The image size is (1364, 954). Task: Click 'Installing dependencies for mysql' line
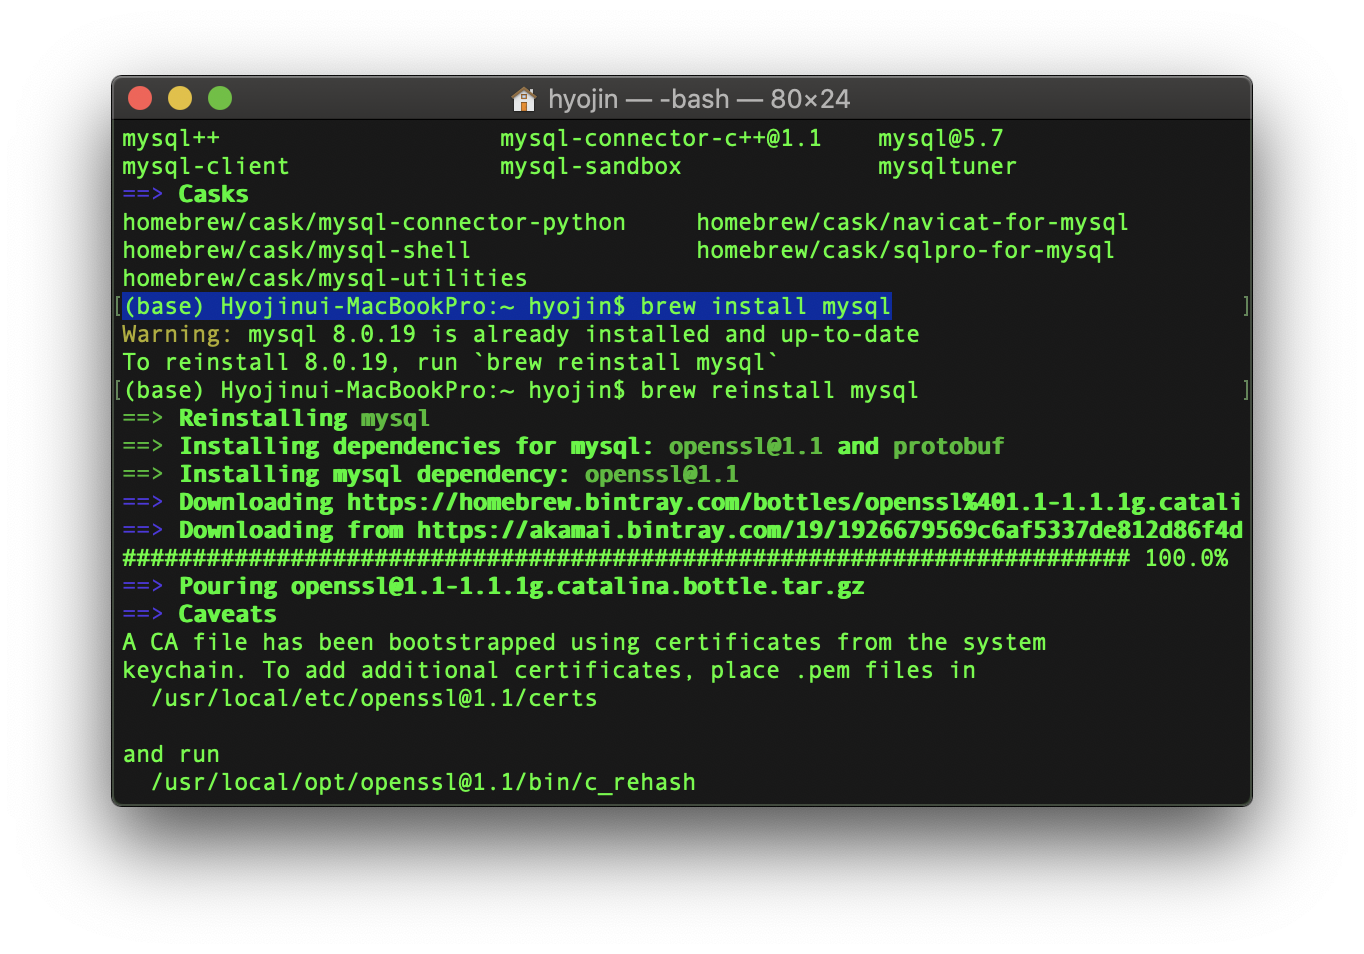pos(563,446)
